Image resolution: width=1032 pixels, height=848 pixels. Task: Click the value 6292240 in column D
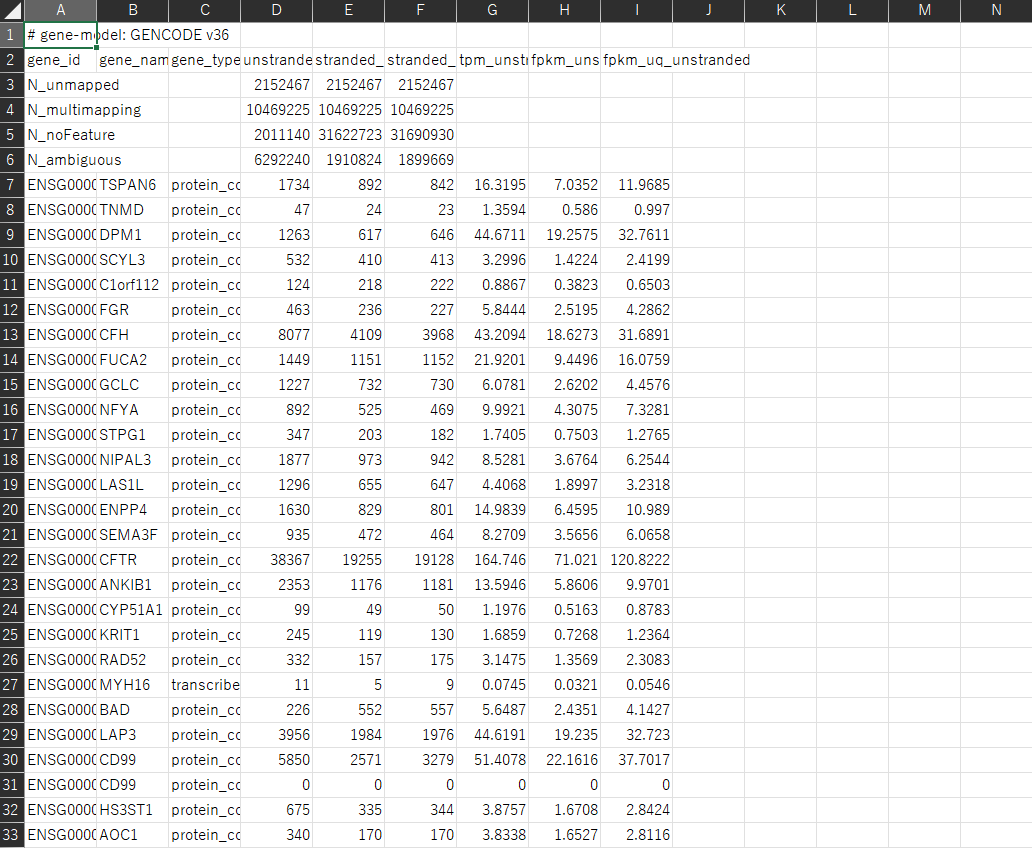[x=276, y=160]
